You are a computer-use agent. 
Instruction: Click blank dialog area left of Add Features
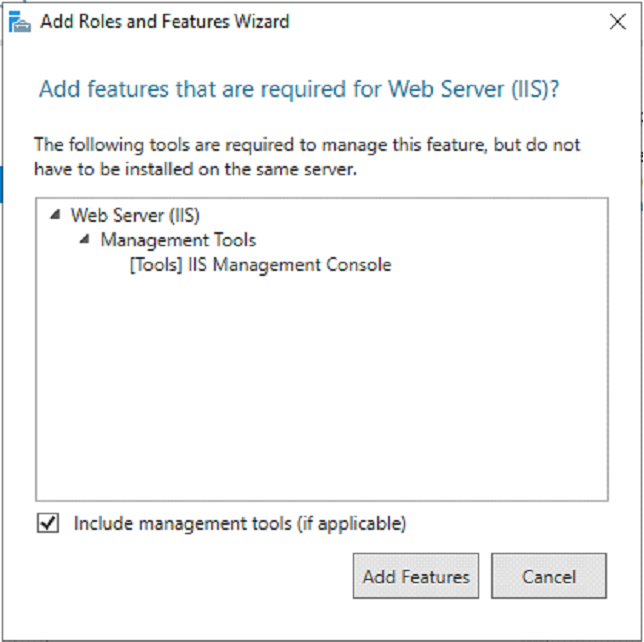point(180,577)
